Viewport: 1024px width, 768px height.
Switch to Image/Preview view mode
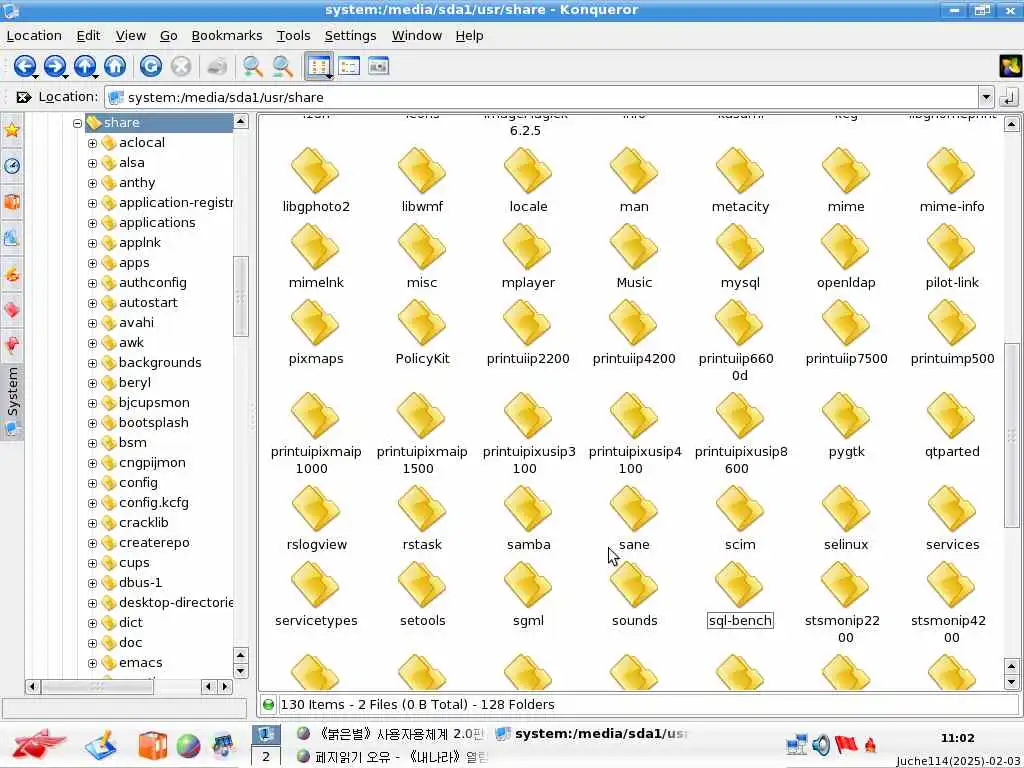379,66
